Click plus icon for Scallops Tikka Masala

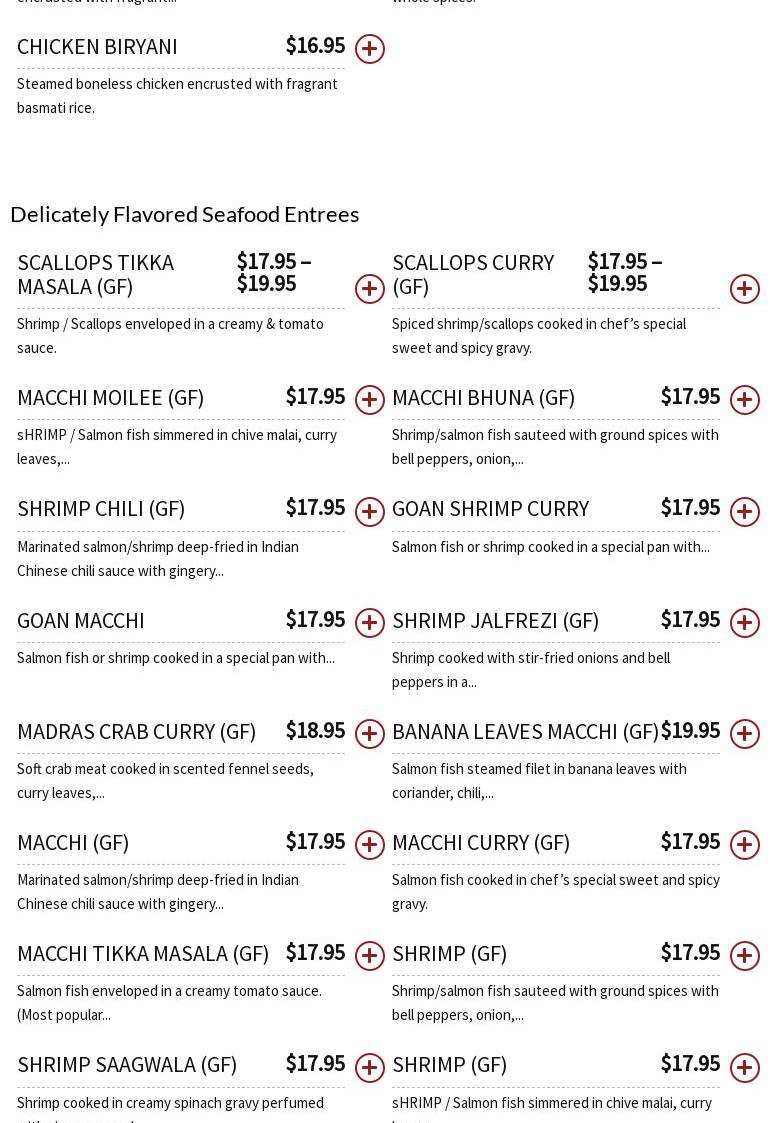[x=370, y=289]
